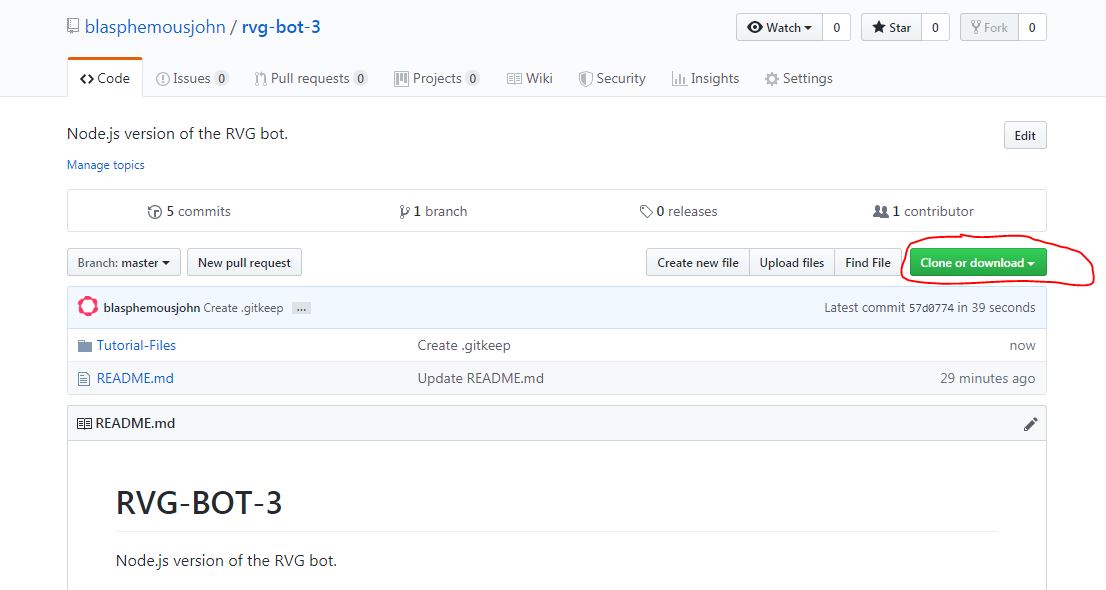The width and height of the screenshot is (1106, 590).
Task: Click the watcher count next to Watch
Action: (x=837, y=28)
